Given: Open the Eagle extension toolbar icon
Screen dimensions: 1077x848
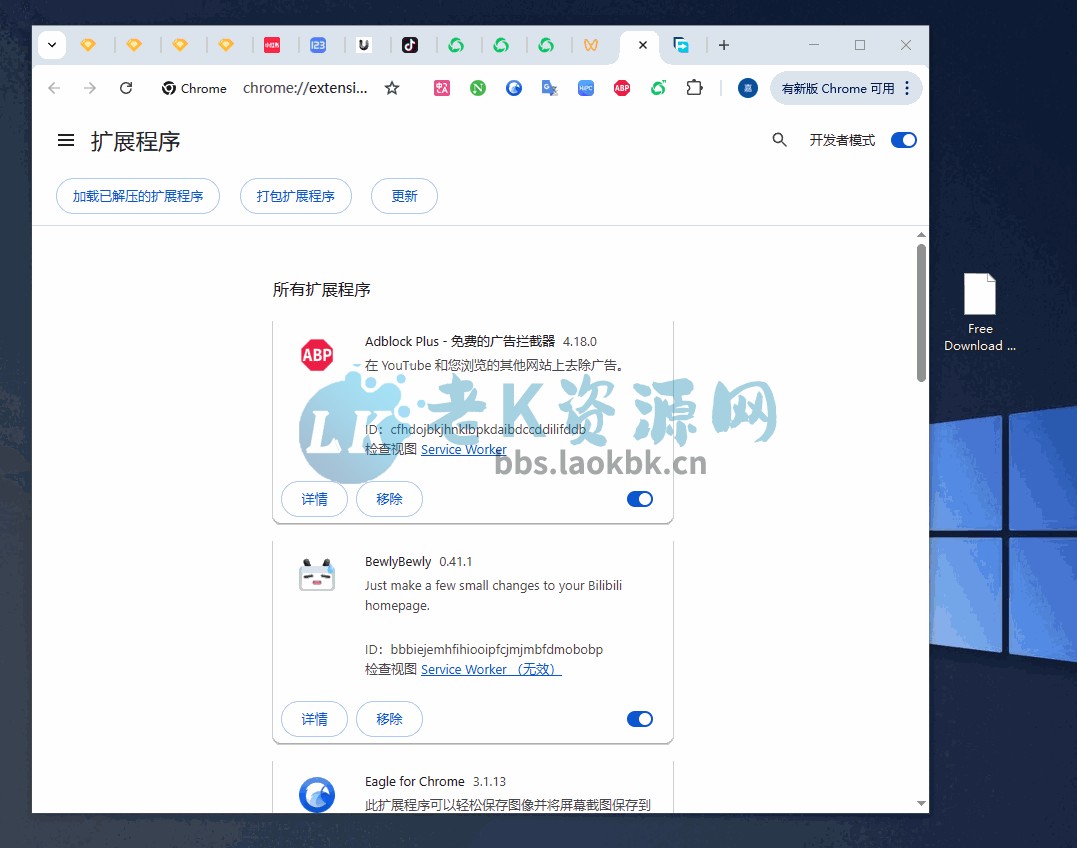Looking at the screenshot, I should [x=514, y=88].
